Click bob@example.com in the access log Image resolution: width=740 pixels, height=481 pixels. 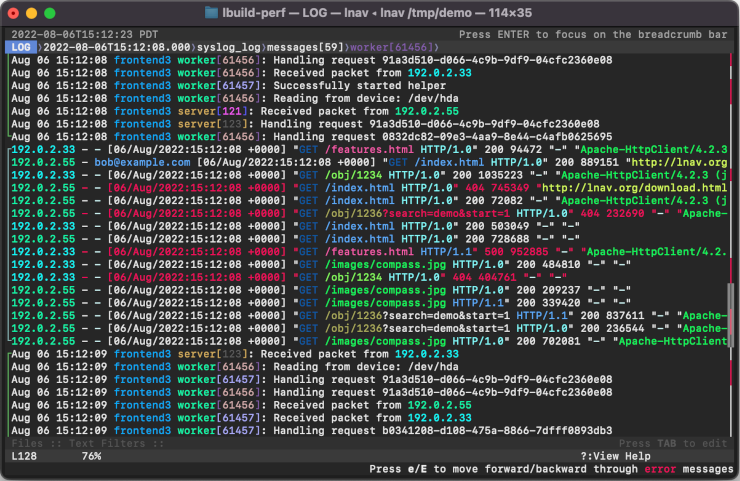(143, 162)
